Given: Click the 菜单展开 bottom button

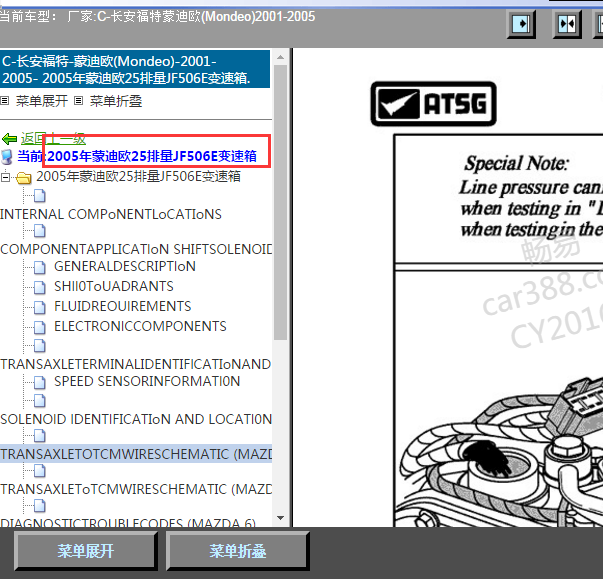Looking at the screenshot, I should (x=86, y=551).
